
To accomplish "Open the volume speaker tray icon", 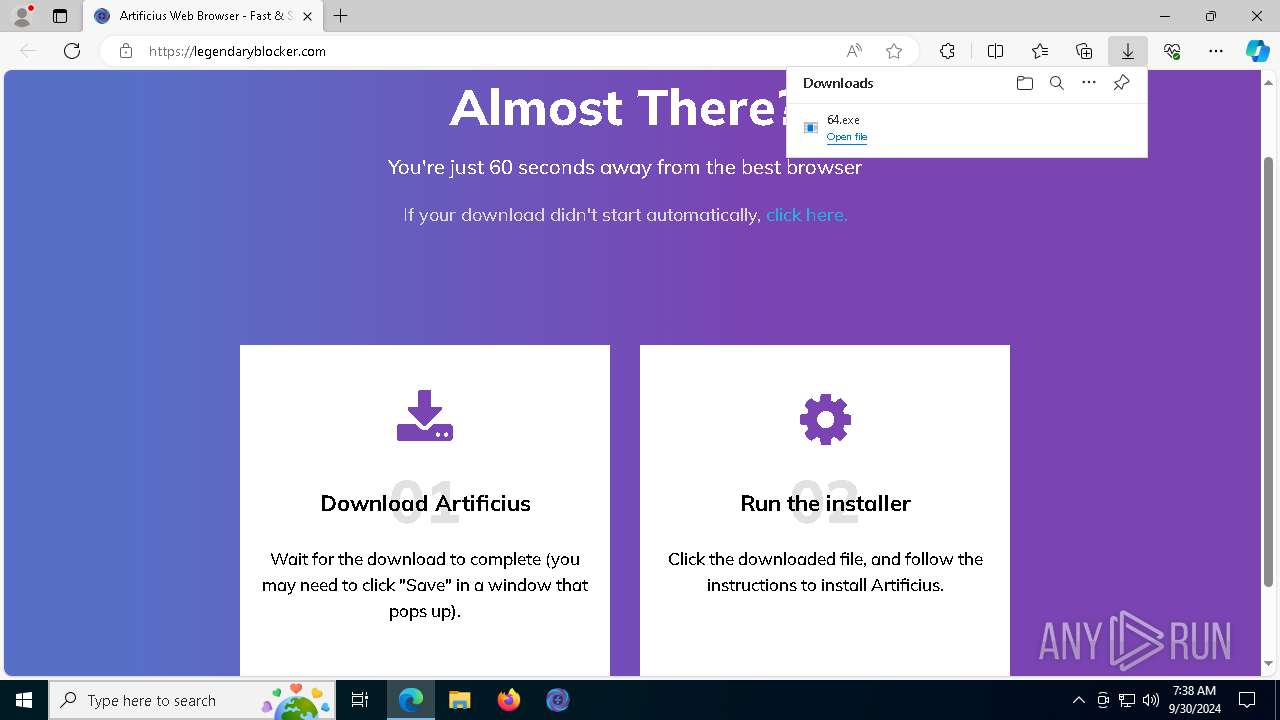I will click(1151, 700).
